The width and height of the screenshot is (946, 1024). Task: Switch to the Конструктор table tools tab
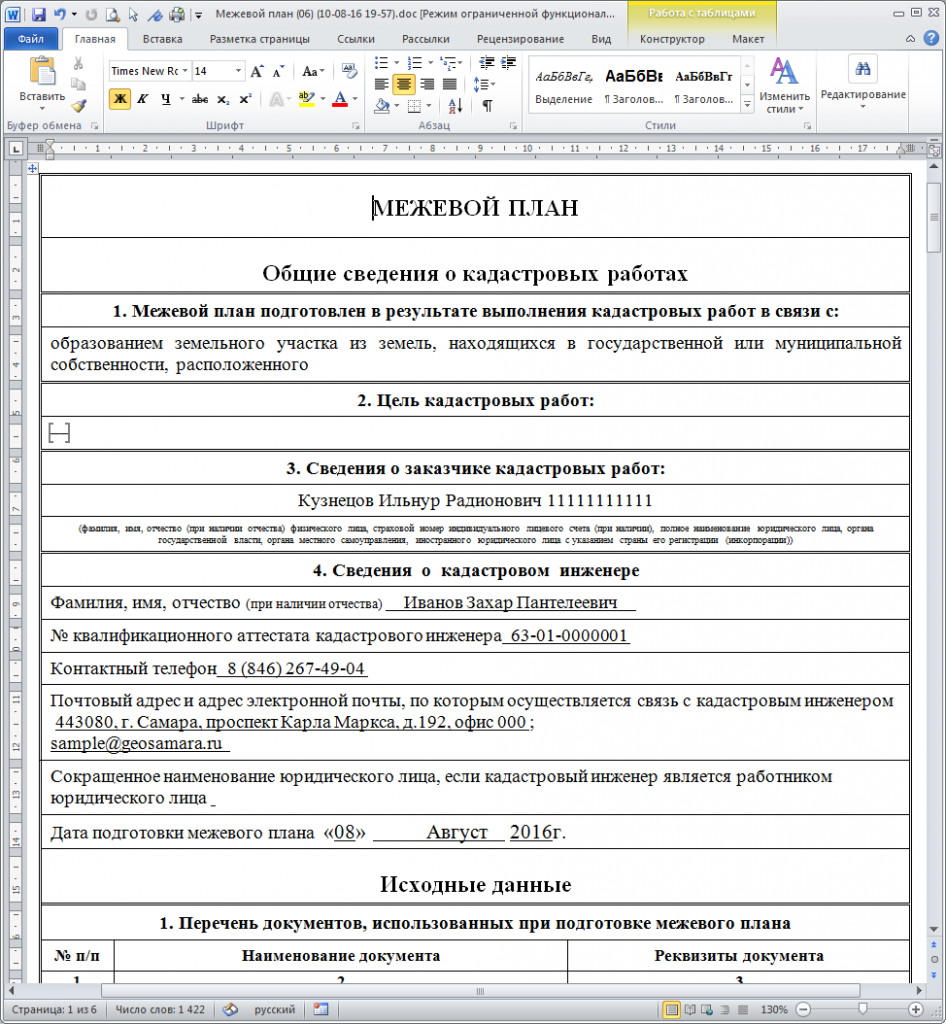(672, 39)
